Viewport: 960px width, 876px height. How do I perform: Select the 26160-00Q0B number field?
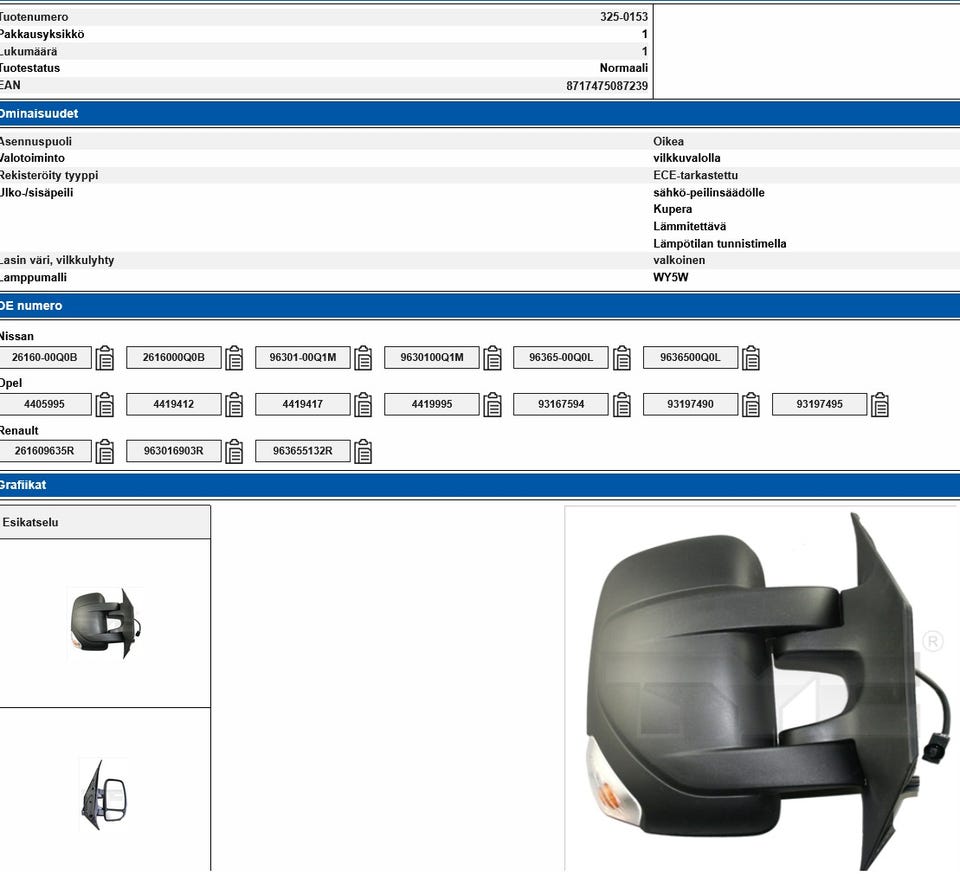point(45,358)
